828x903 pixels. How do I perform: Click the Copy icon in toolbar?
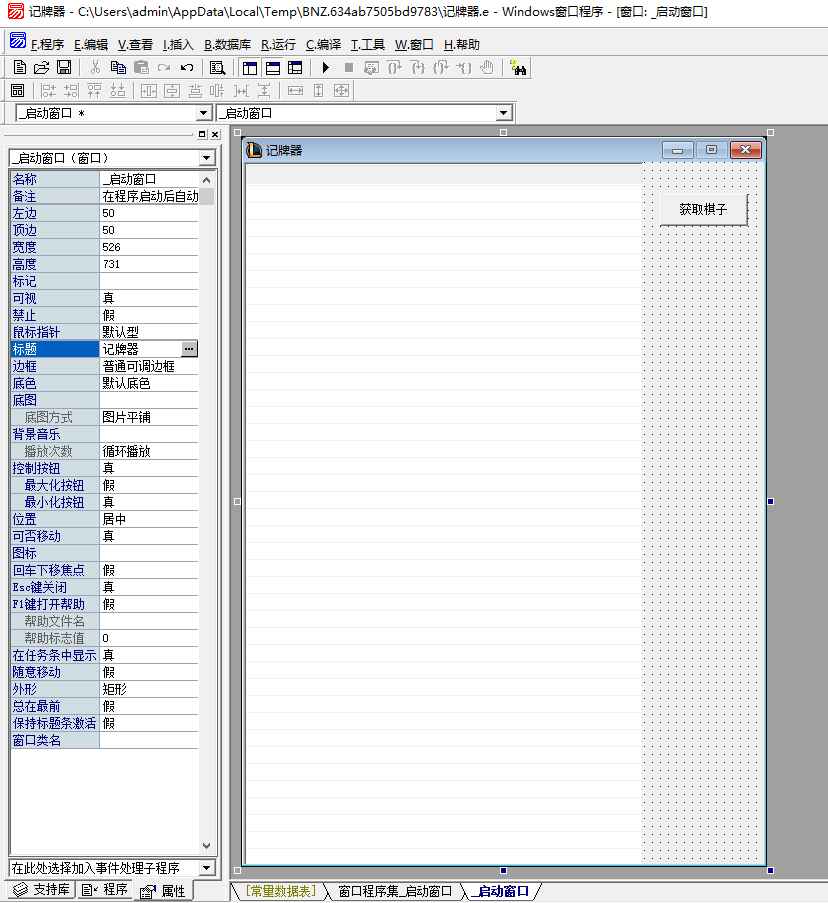coord(118,67)
